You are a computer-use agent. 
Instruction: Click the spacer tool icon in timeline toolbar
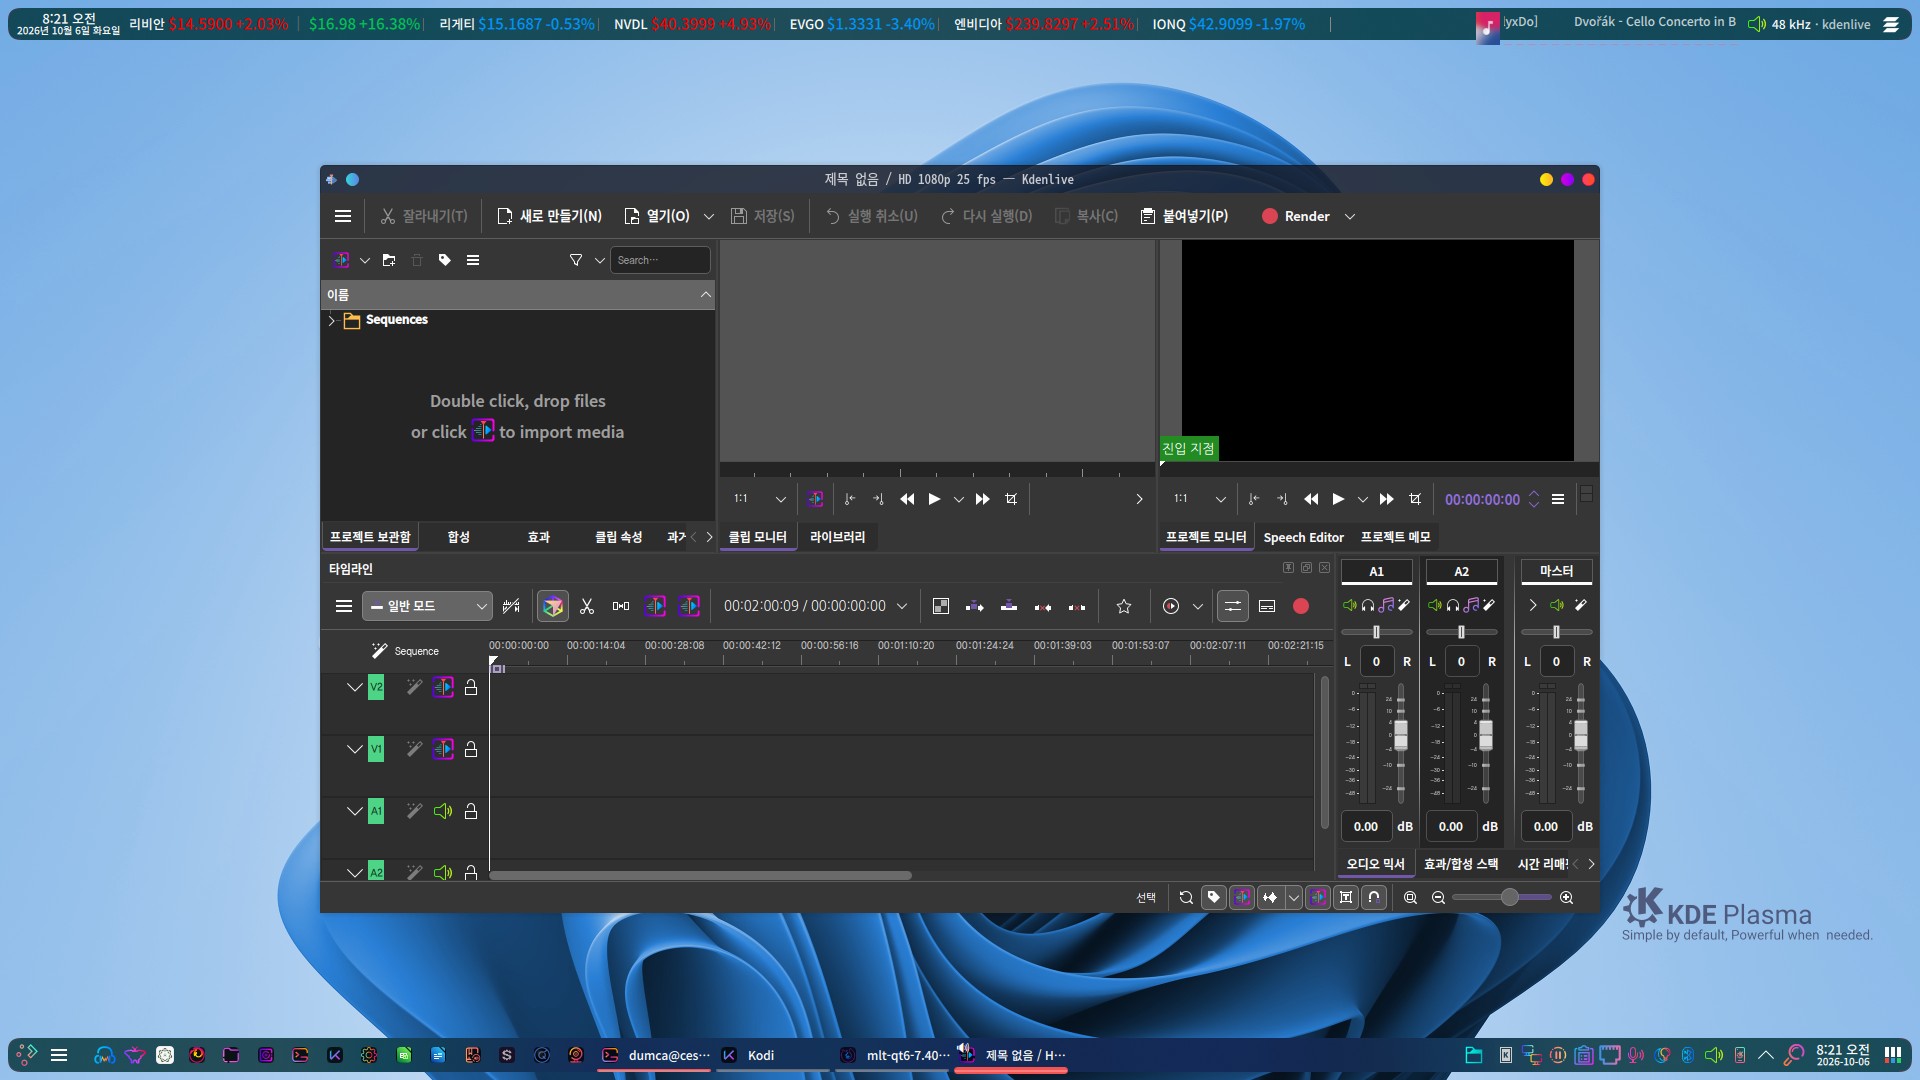[621, 606]
